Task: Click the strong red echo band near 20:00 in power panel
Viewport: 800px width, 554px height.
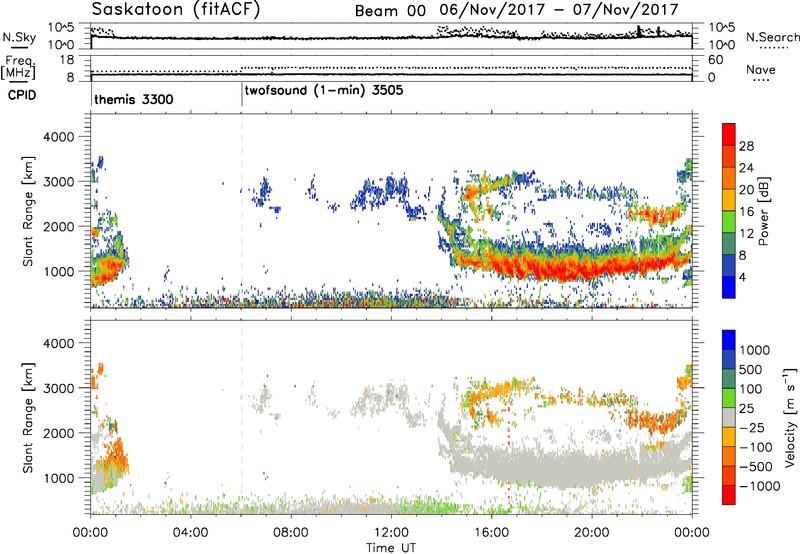Action: coord(591,267)
